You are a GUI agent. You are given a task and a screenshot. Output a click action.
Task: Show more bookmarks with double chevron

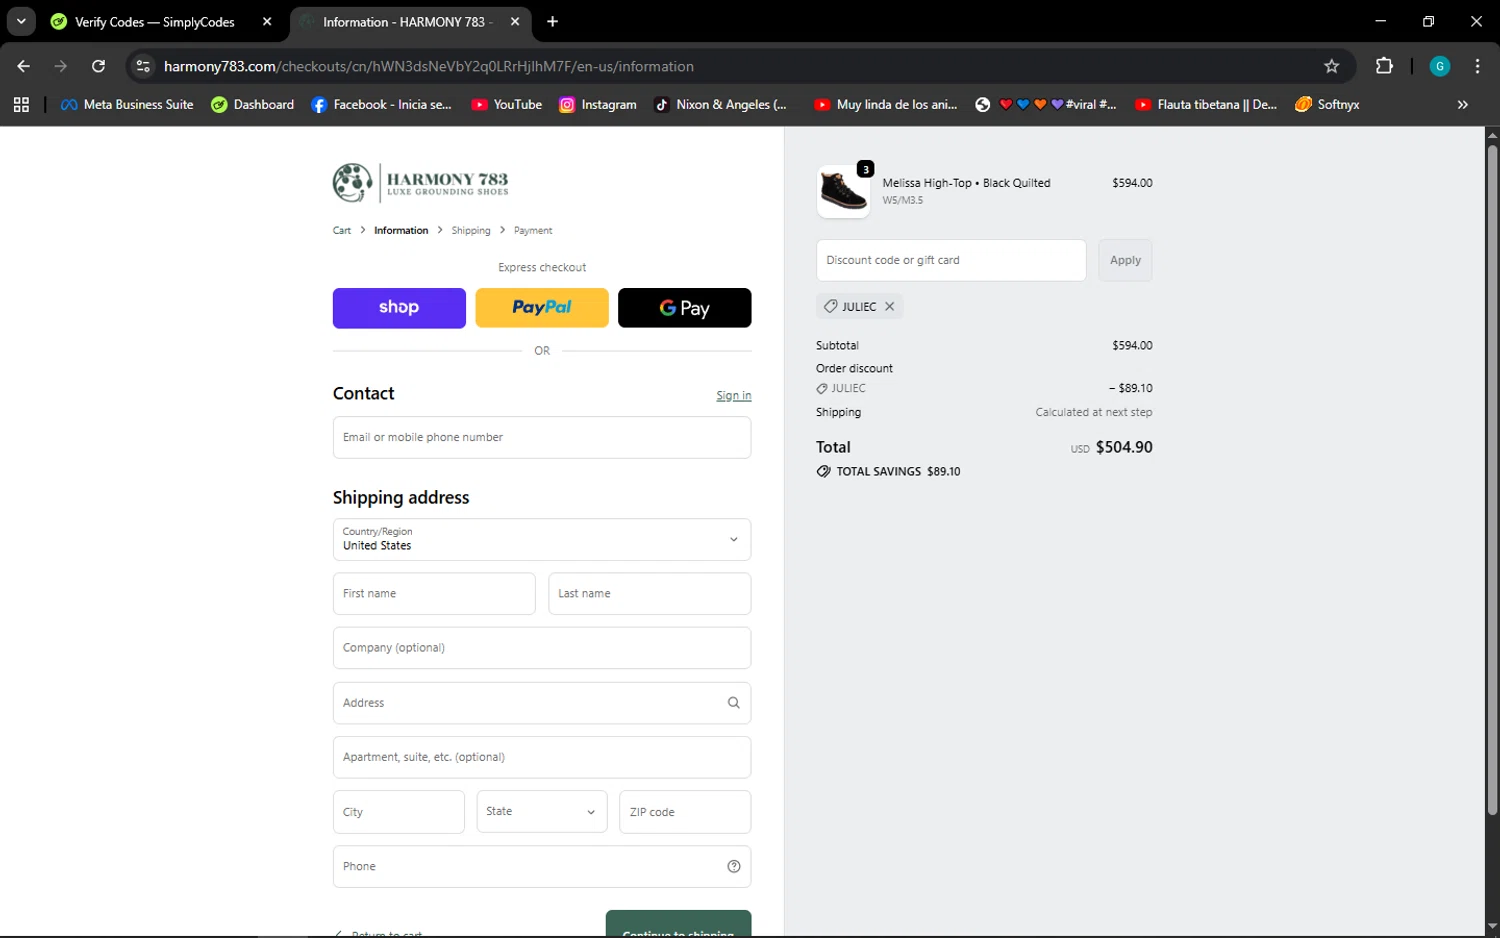(x=1462, y=104)
